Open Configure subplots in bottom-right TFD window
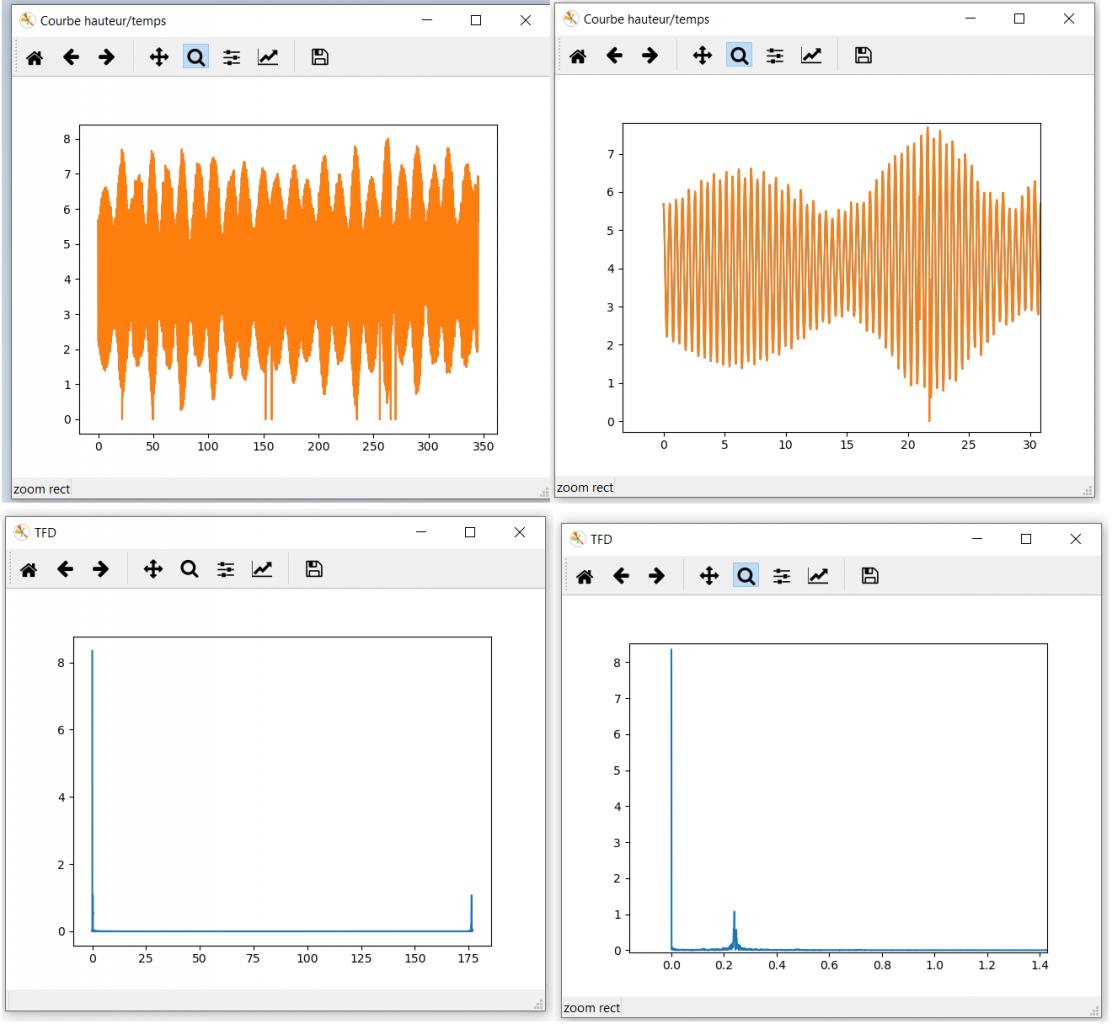This screenshot has height=1024, width=1112. click(782, 577)
